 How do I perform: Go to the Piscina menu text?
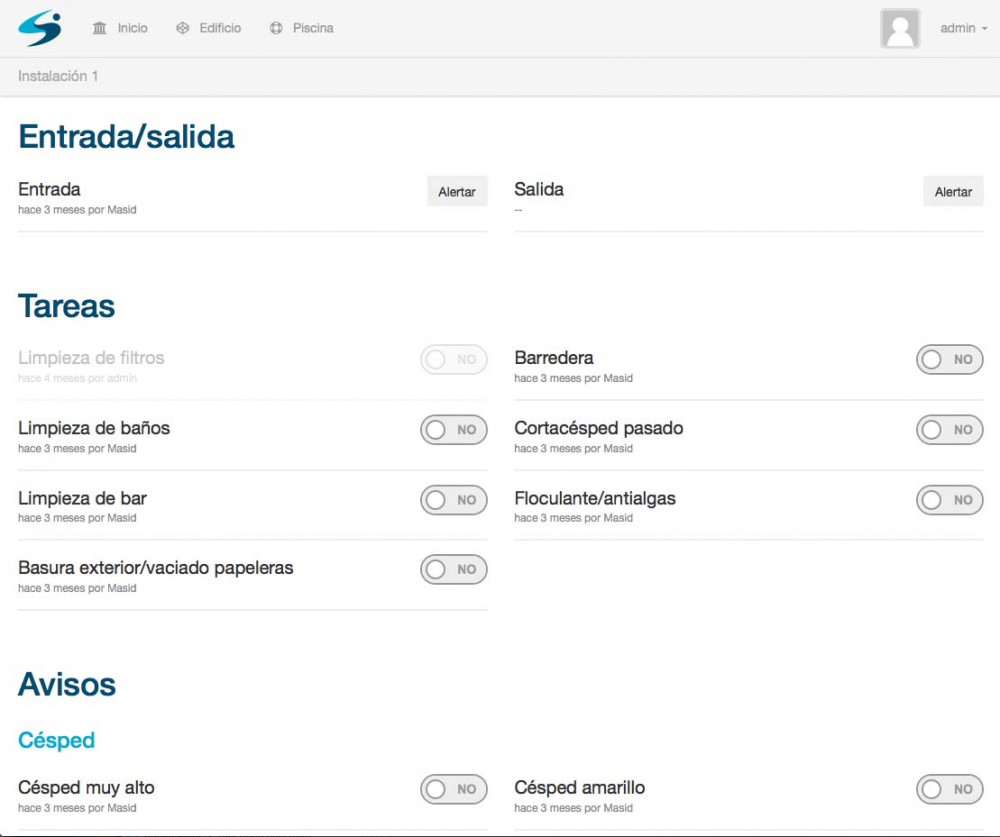313,28
